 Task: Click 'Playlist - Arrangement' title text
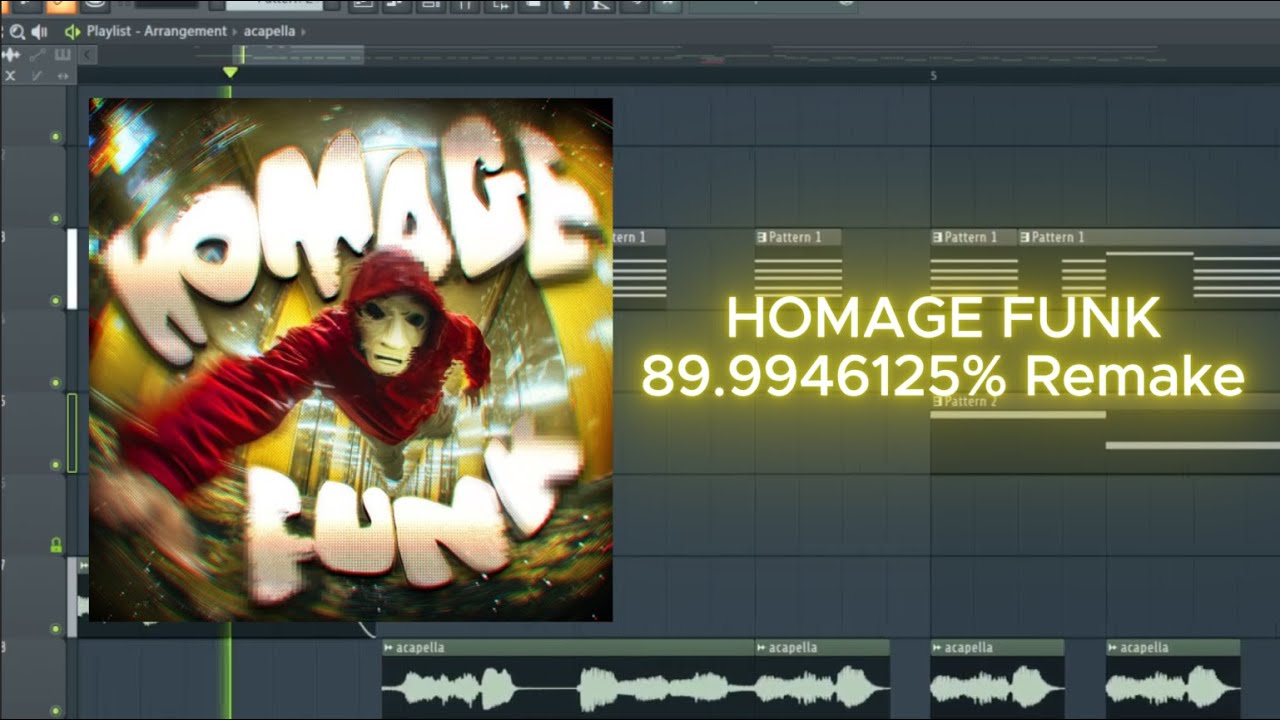(x=156, y=32)
